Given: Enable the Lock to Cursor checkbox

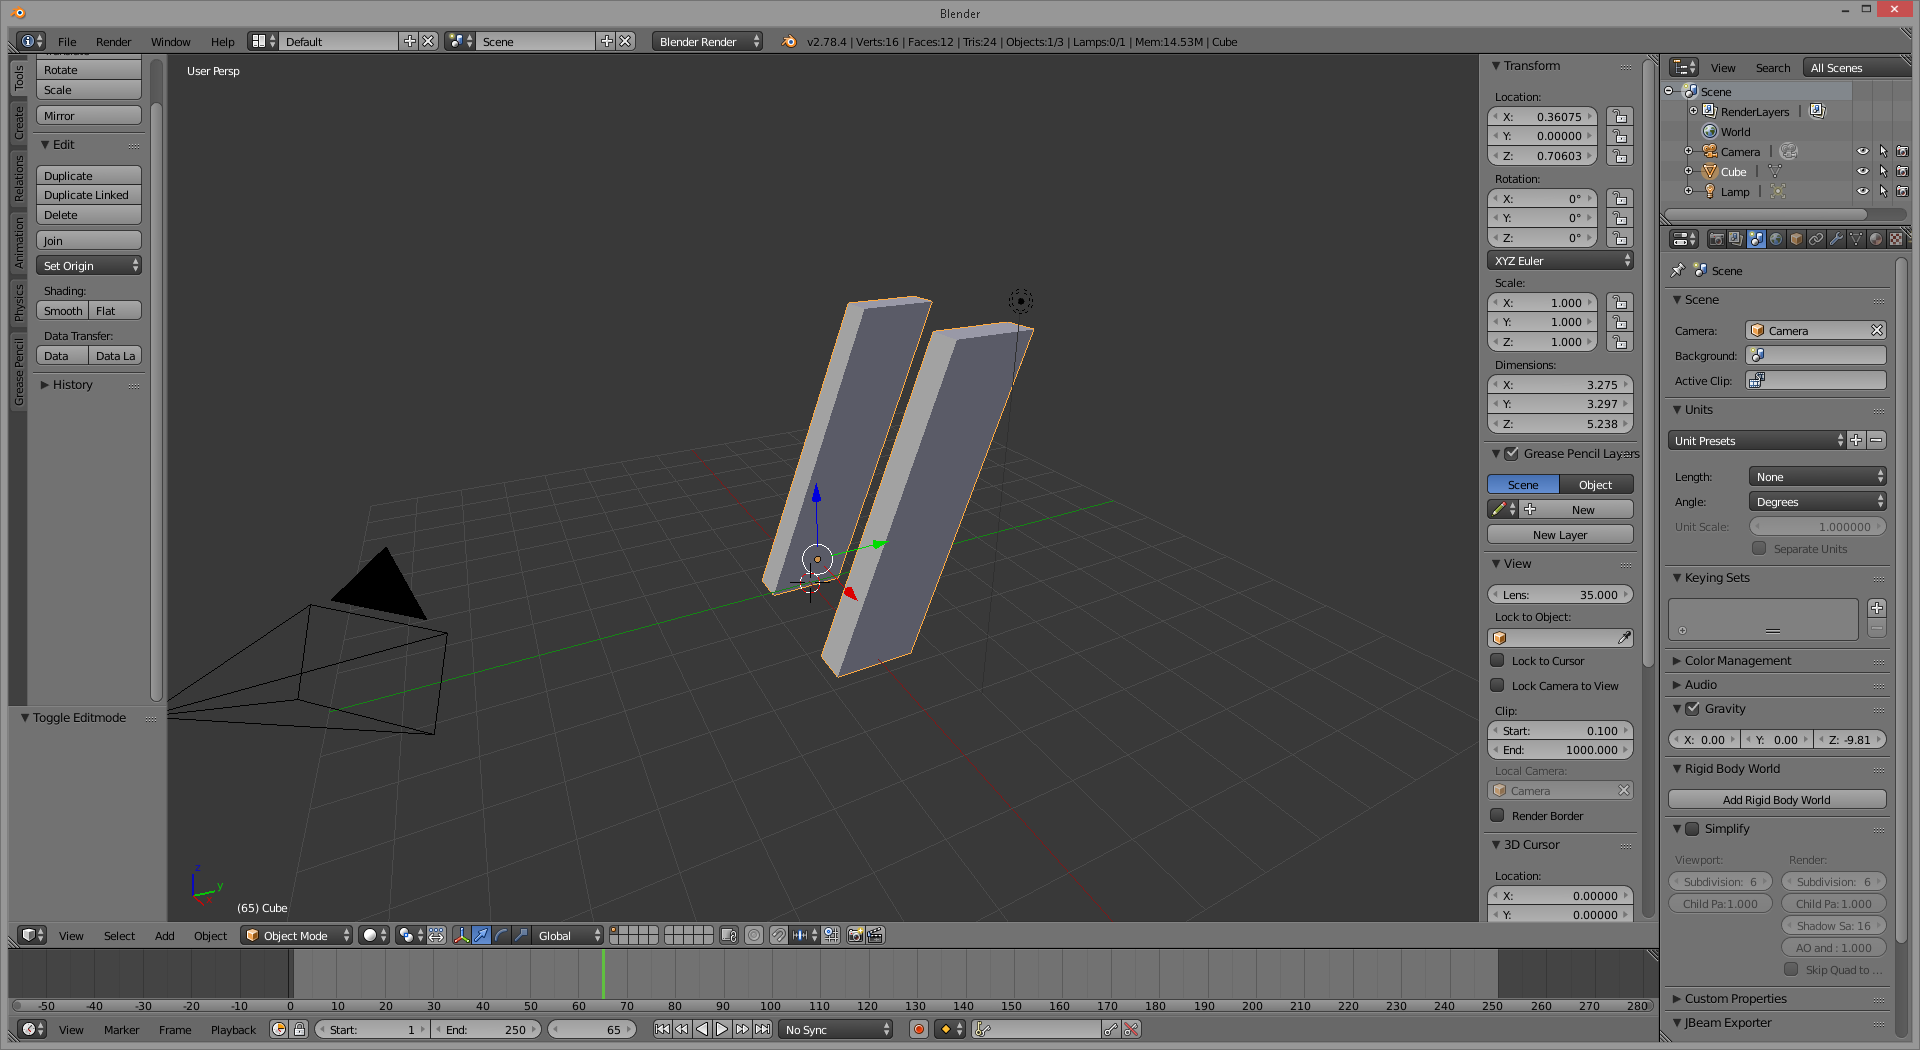Looking at the screenshot, I should tap(1497, 661).
